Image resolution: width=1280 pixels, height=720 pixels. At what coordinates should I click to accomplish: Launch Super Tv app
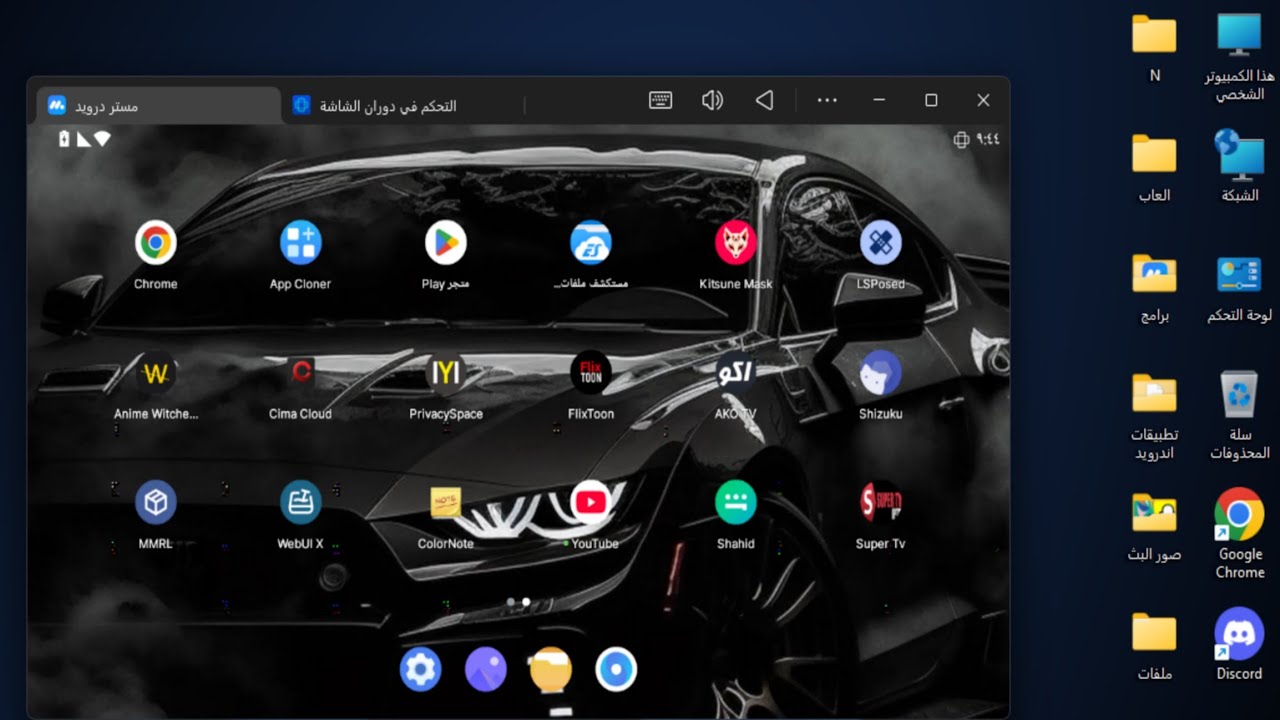(881, 503)
